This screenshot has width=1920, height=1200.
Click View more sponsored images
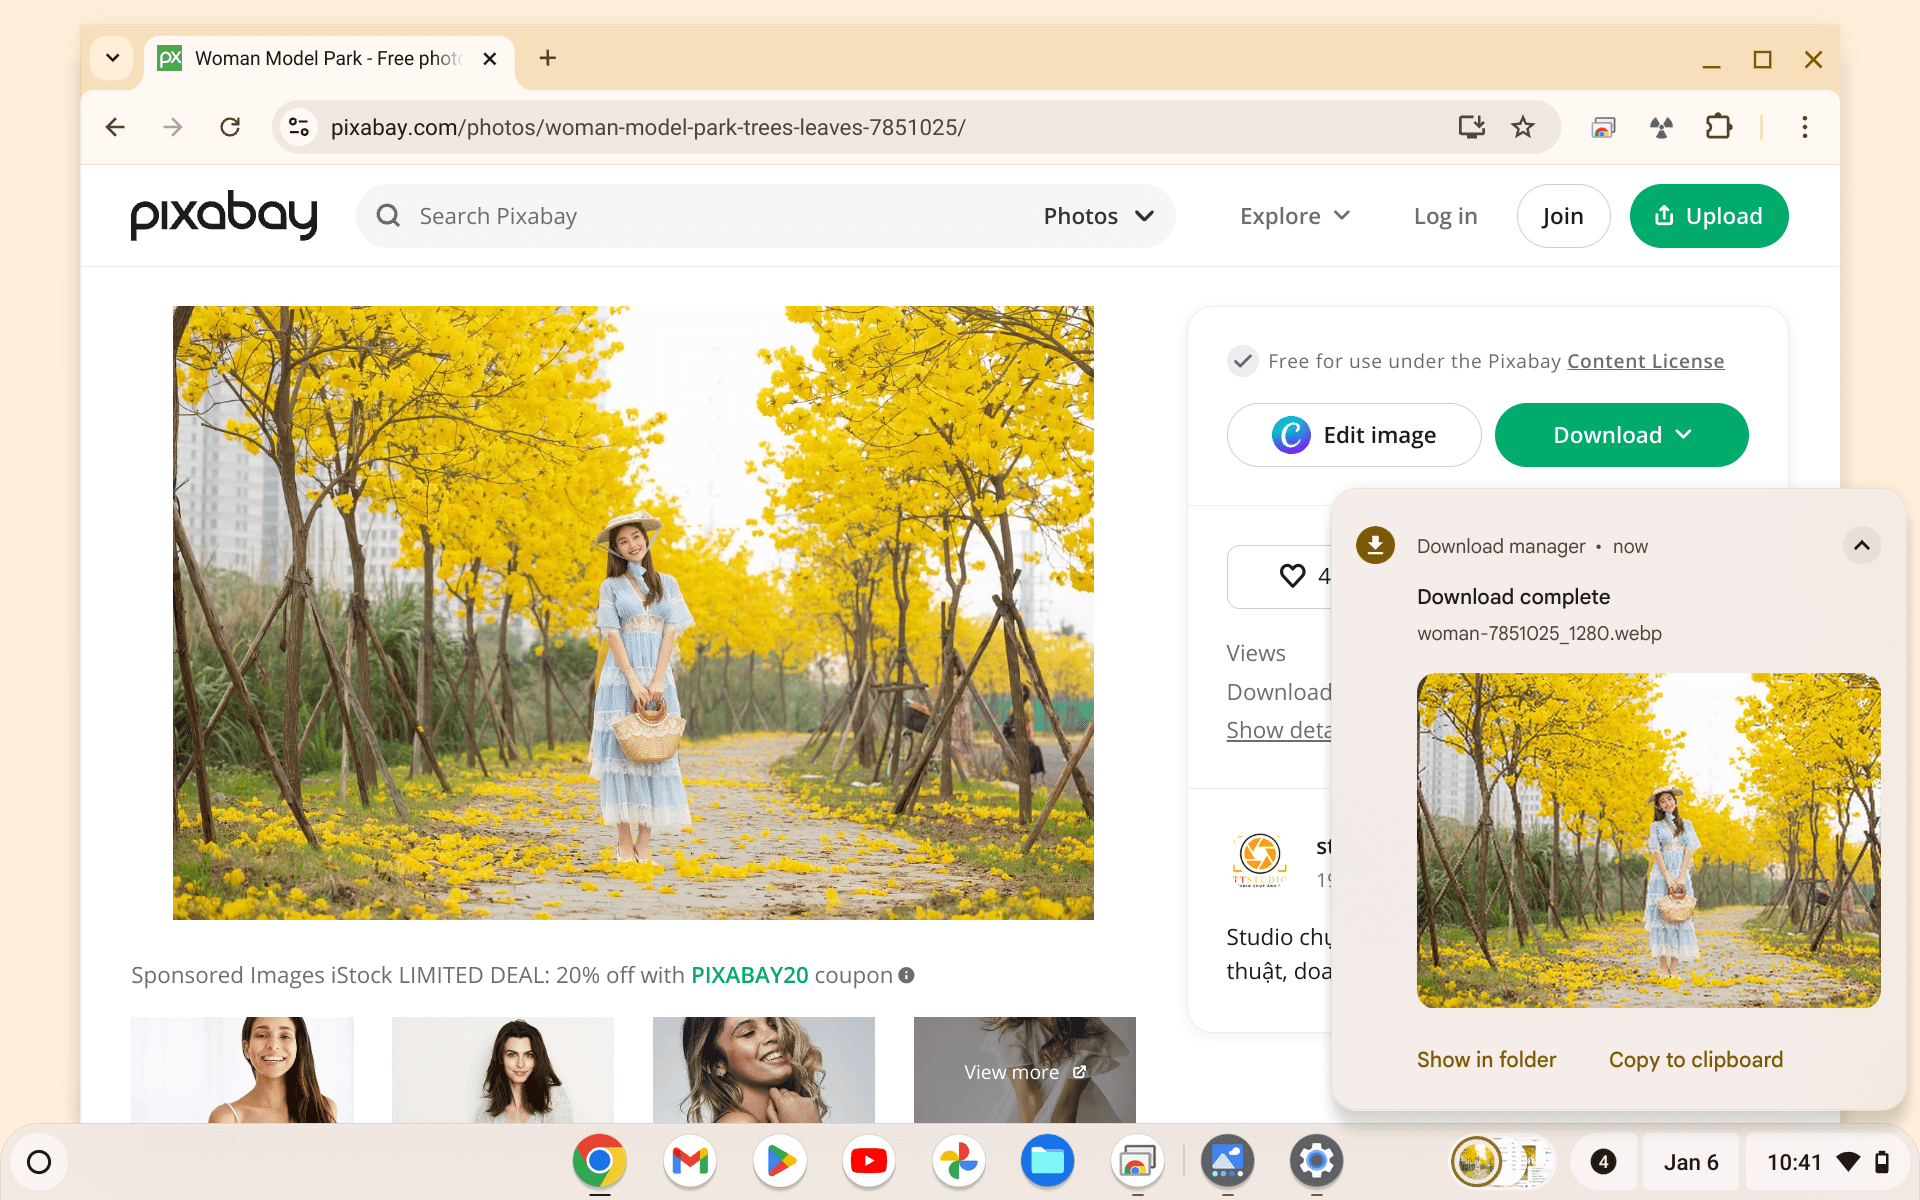[1025, 1071]
